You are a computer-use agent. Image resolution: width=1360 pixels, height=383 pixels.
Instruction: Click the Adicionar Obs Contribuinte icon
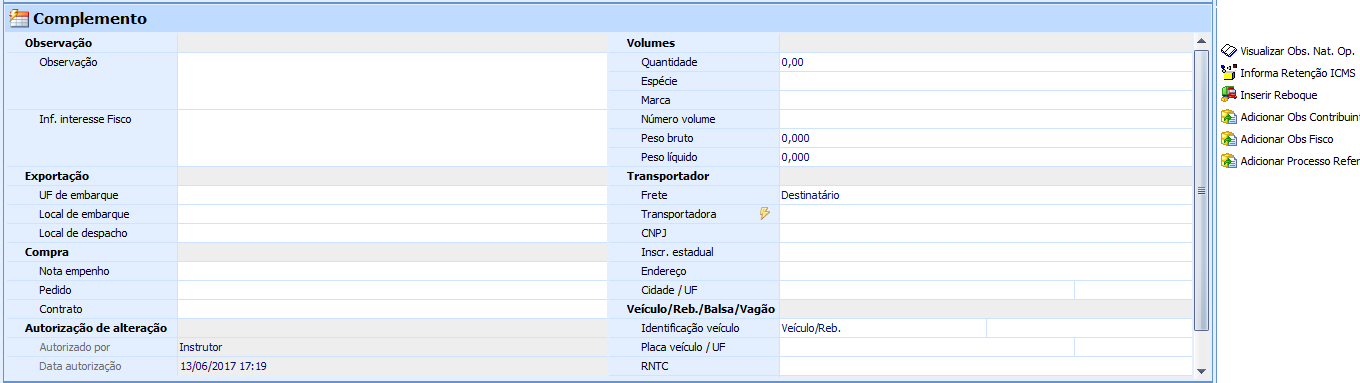coord(1229,117)
